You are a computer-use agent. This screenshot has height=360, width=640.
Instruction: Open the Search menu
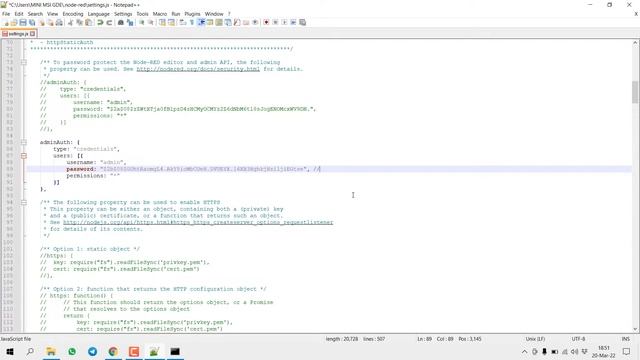point(35,14)
